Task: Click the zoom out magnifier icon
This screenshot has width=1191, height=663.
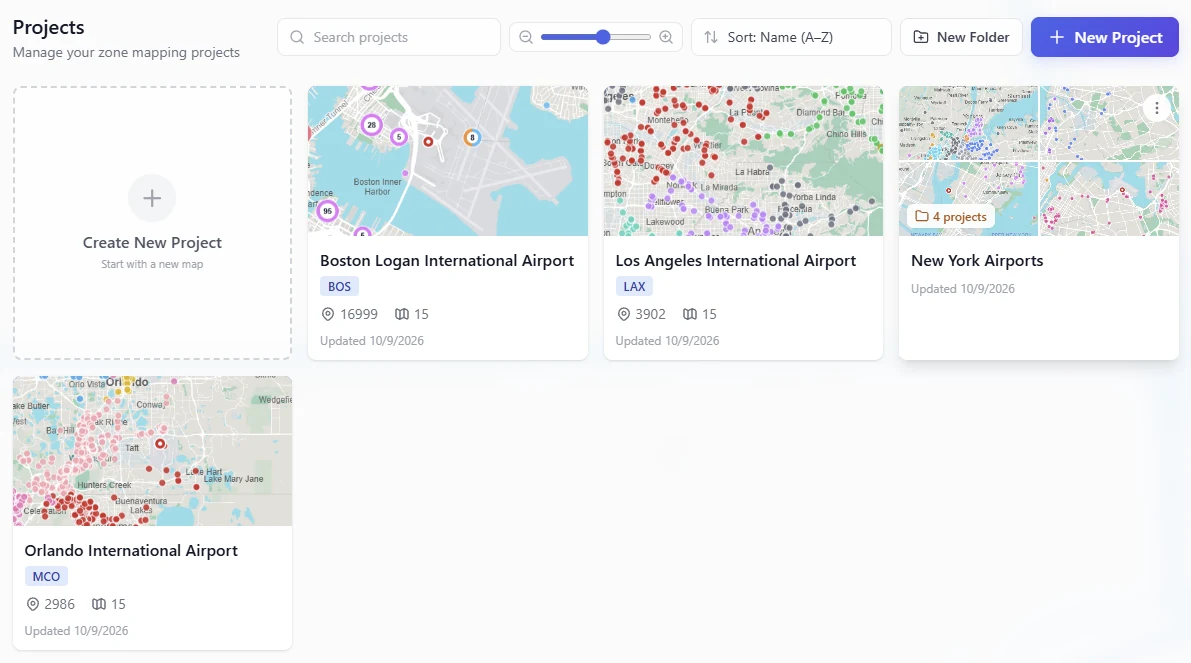Action: [x=526, y=37]
